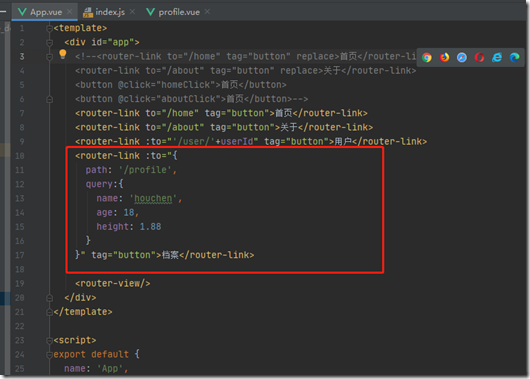Image resolution: width=530 pixels, height=379 pixels.
Task: Open preview in Chrome browser icon
Action: click(x=427, y=57)
